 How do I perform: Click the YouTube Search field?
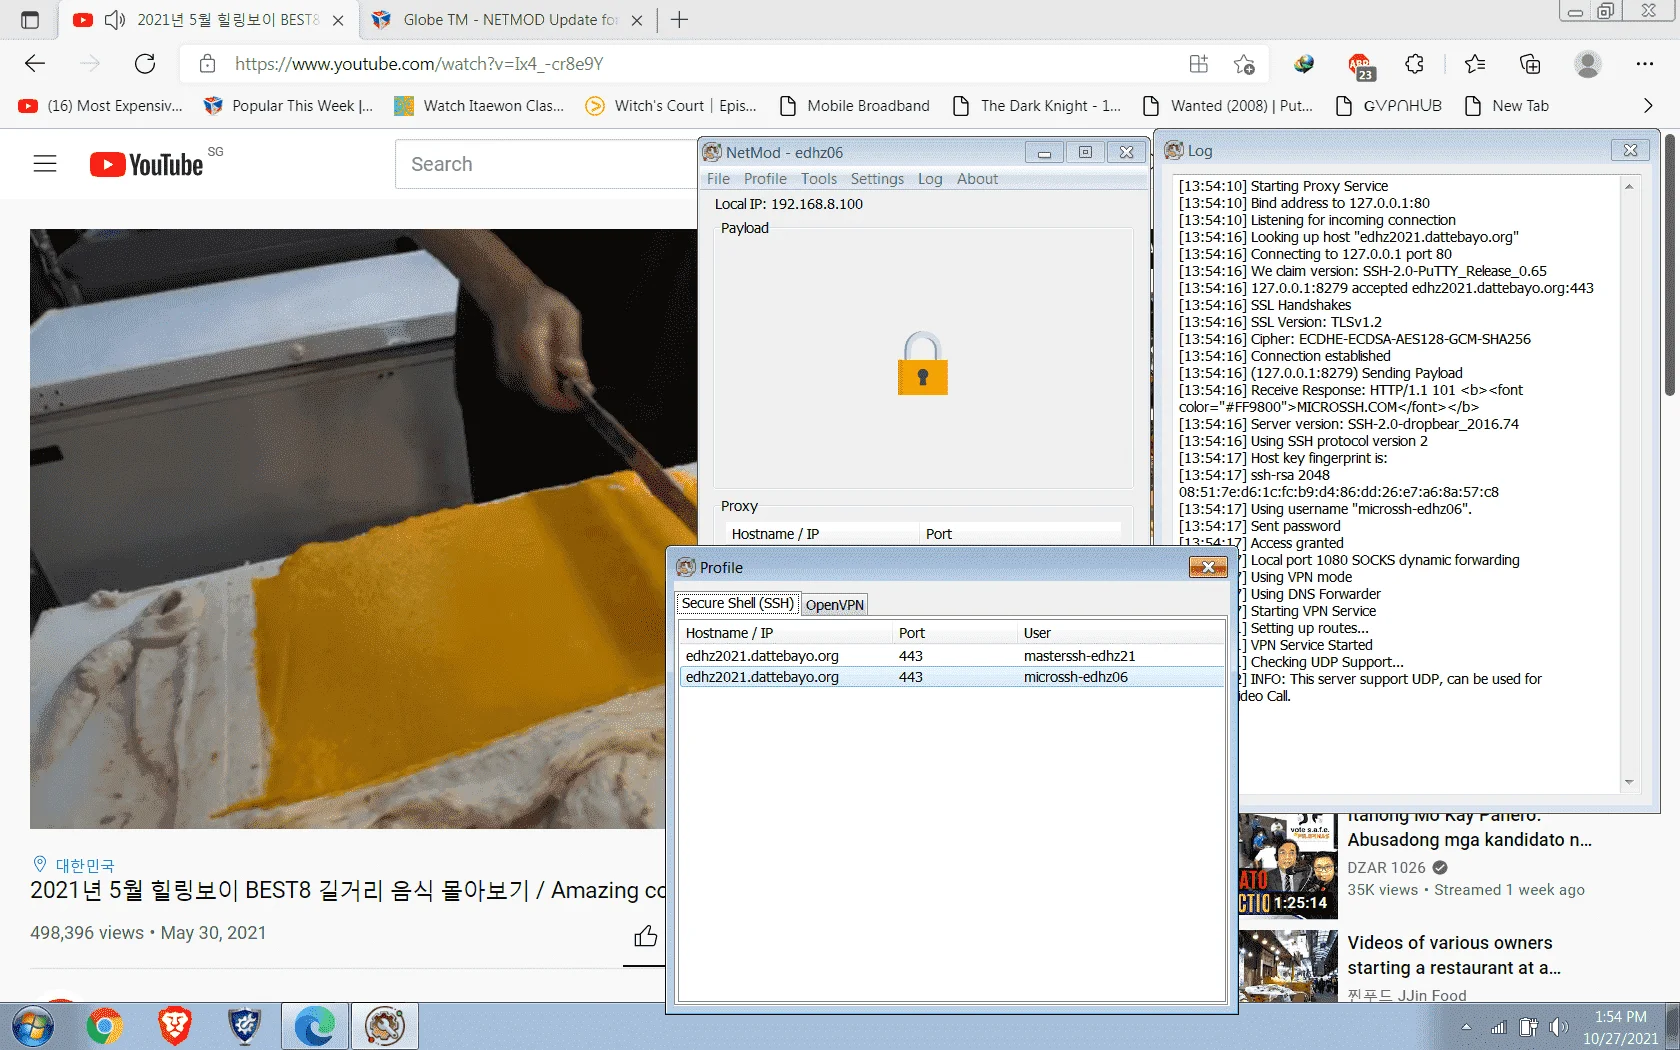[547, 164]
